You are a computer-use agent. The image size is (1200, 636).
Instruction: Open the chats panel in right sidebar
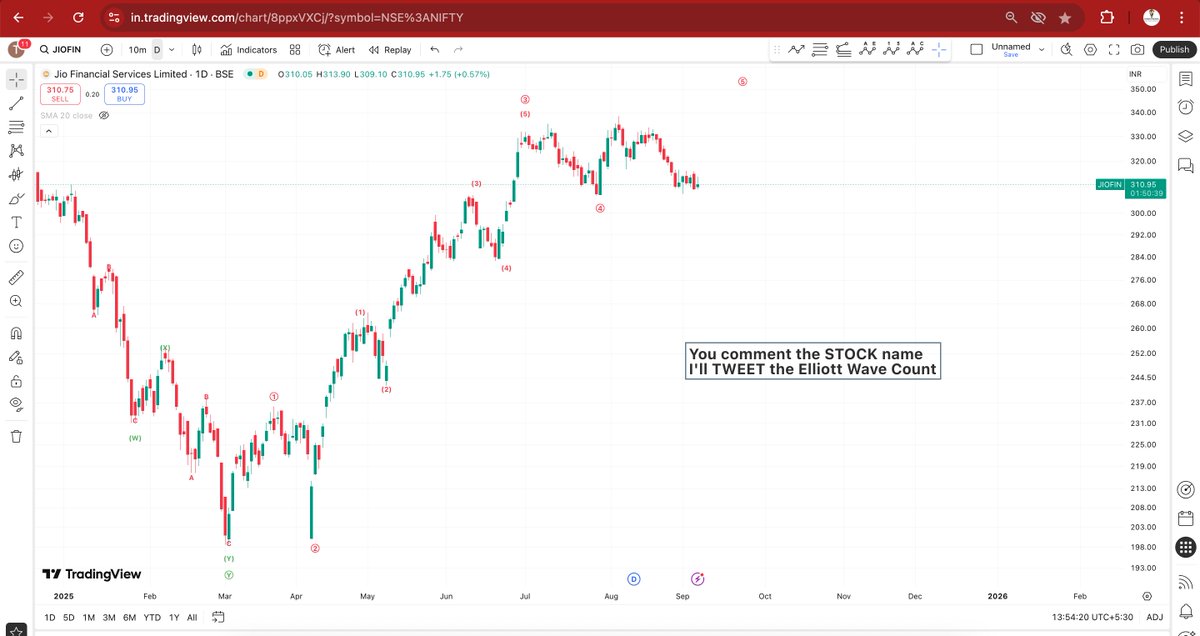pyautogui.click(x=1185, y=164)
